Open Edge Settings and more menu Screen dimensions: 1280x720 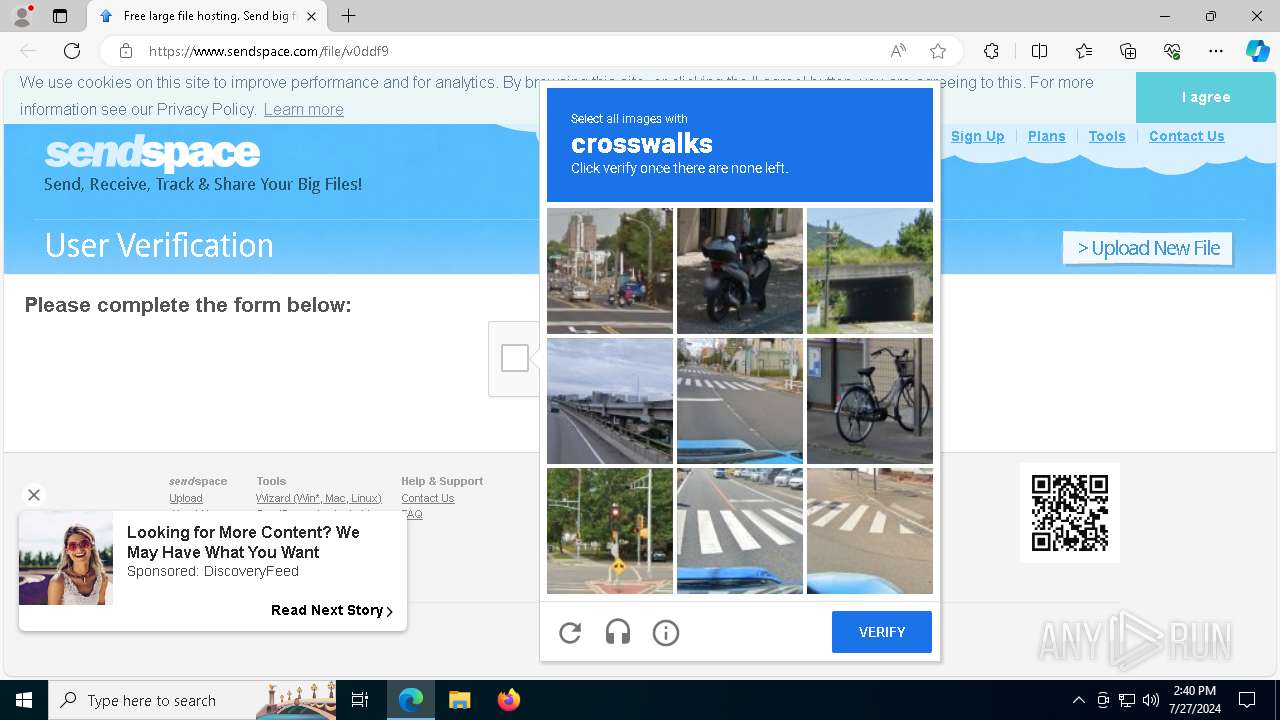click(1216, 51)
